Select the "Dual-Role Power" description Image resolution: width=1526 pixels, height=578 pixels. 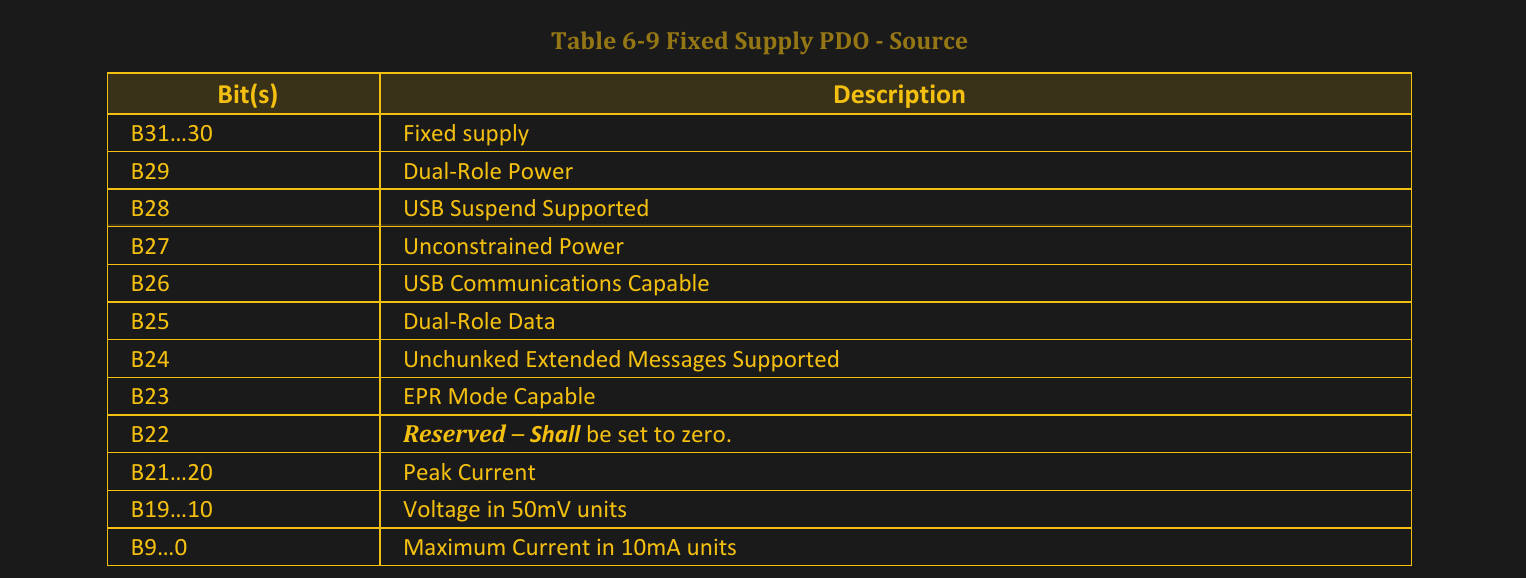(x=487, y=171)
